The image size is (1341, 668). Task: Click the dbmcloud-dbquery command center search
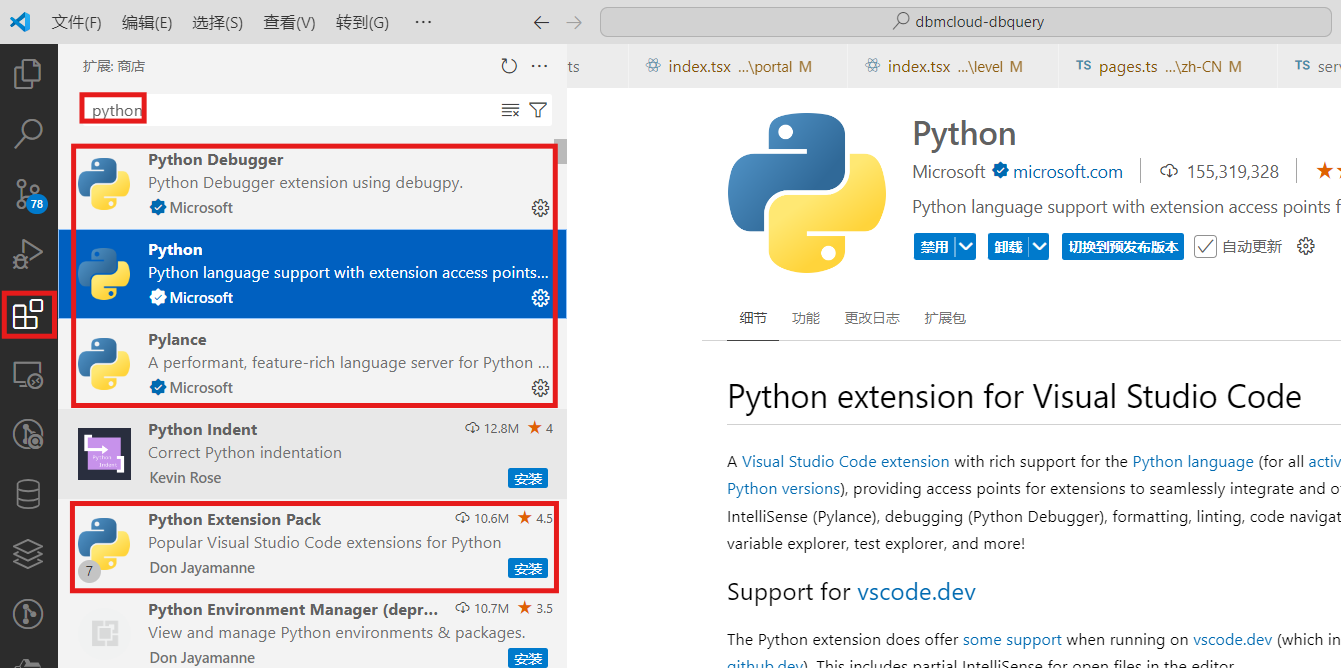(x=965, y=22)
